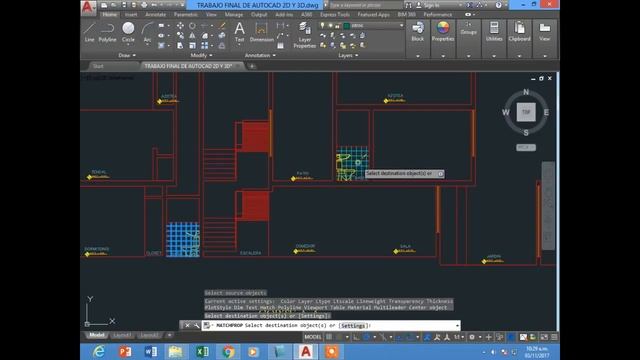Open the Manage ribbon tab
The width and height of the screenshot is (640, 360).
[x=234, y=14]
